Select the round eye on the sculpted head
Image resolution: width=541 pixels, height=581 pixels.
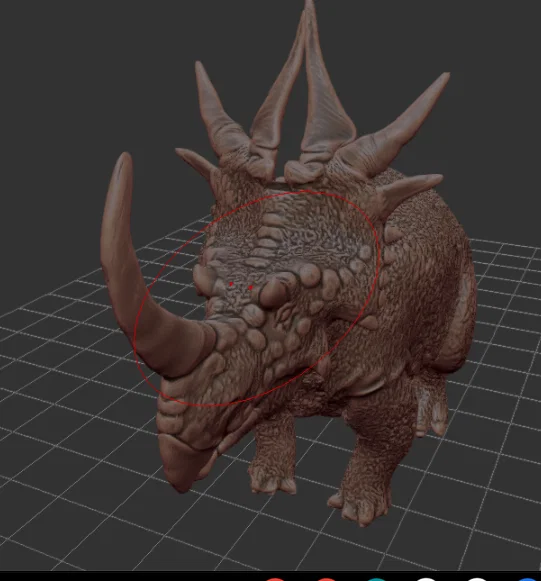[274, 293]
